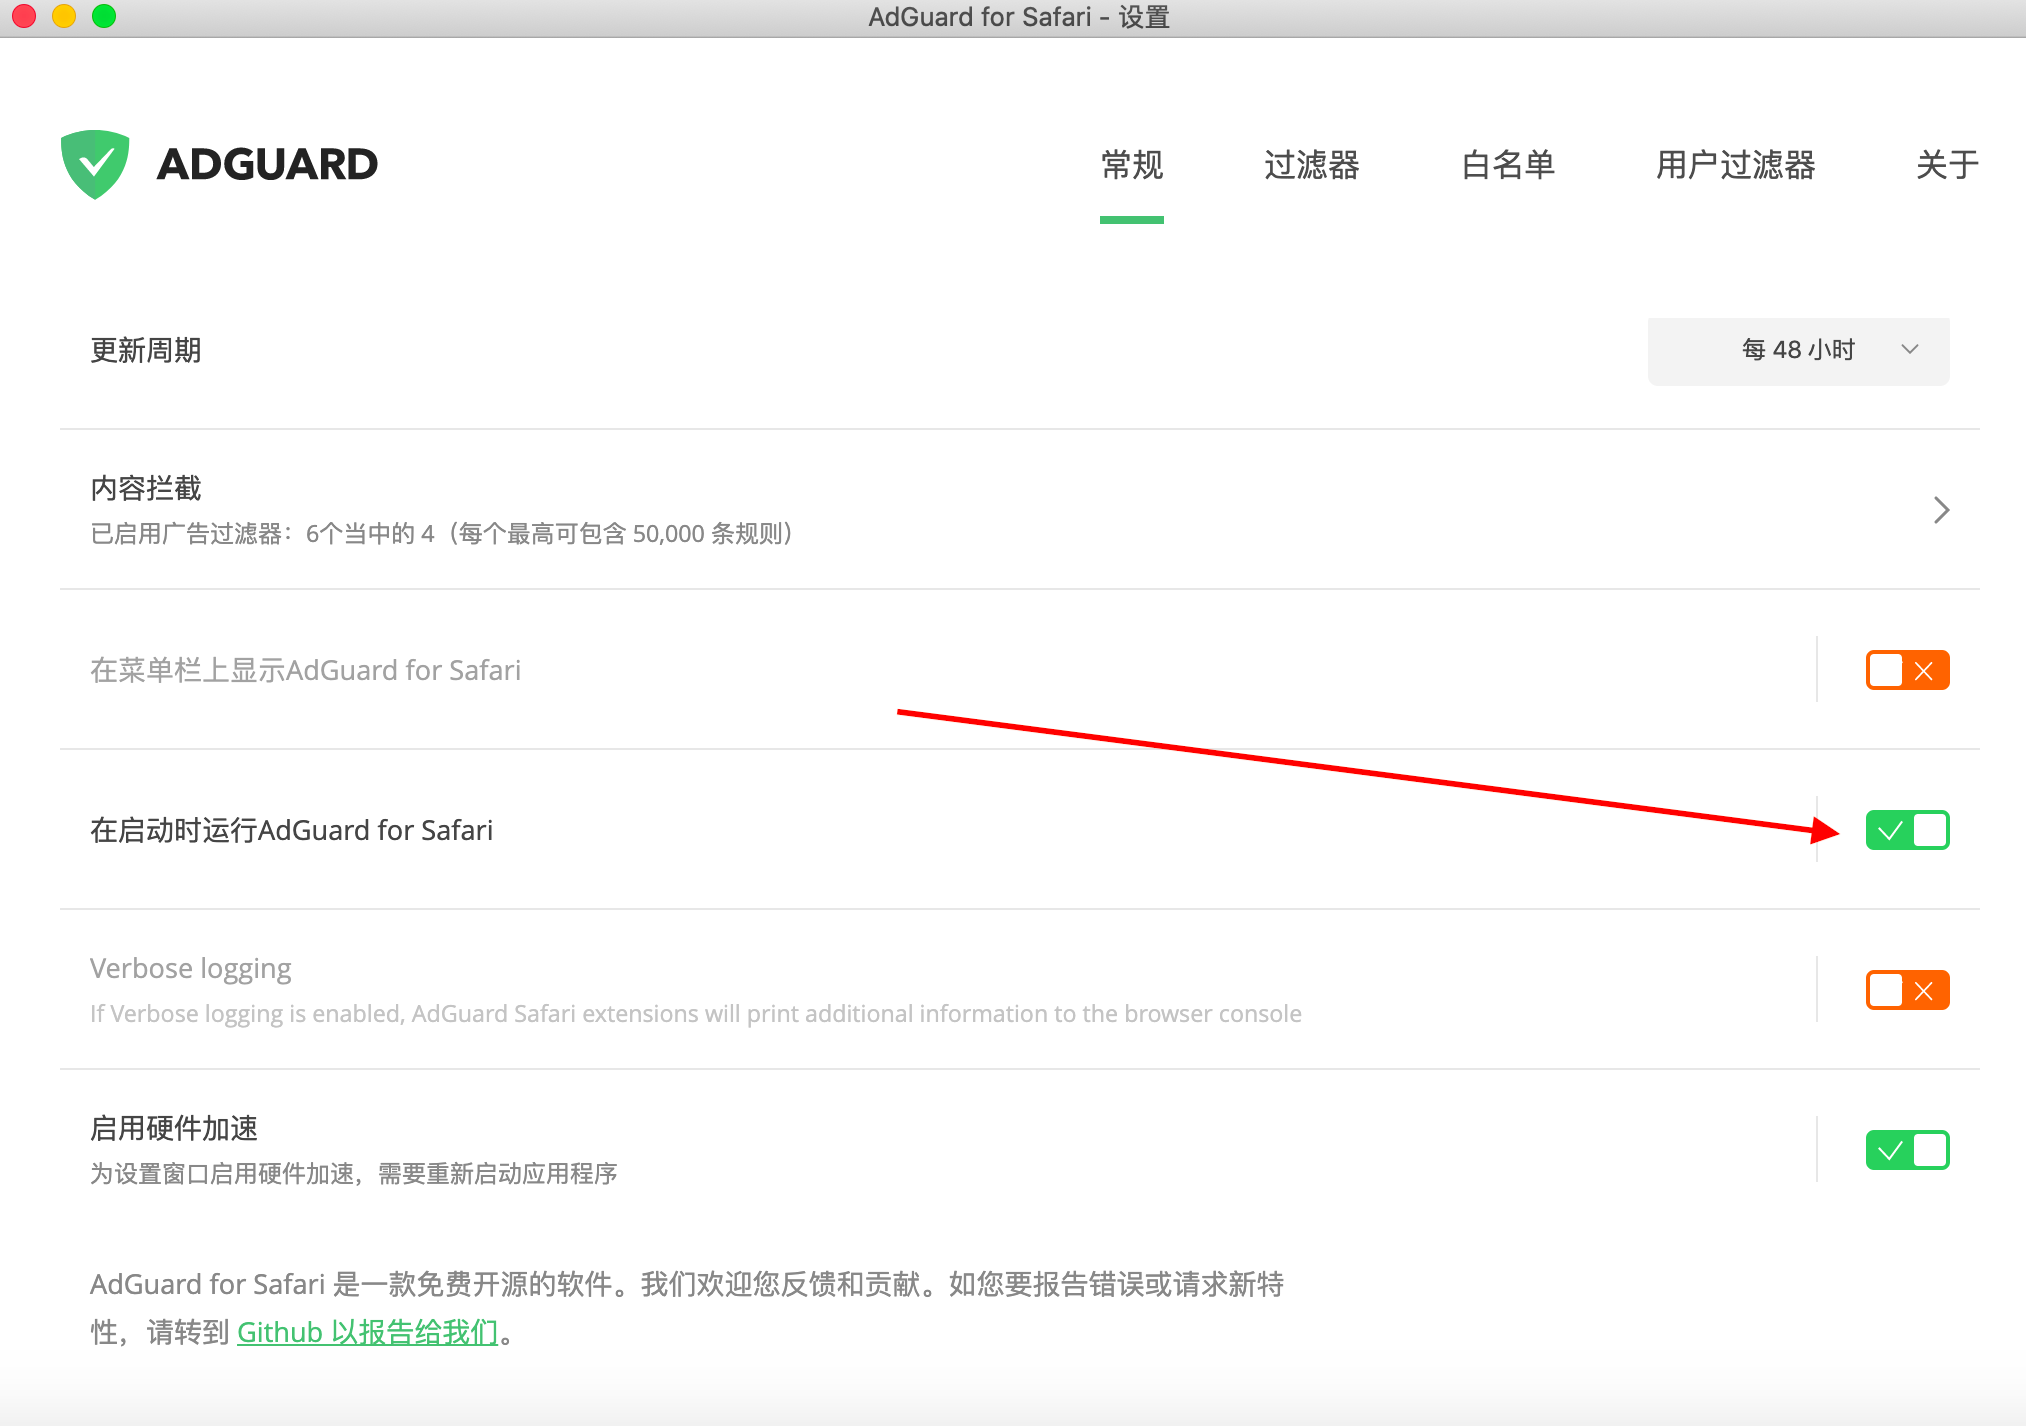Open the 过滤器 tab
The height and width of the screenshot is (1426, 2026).
coord(1311,165)
